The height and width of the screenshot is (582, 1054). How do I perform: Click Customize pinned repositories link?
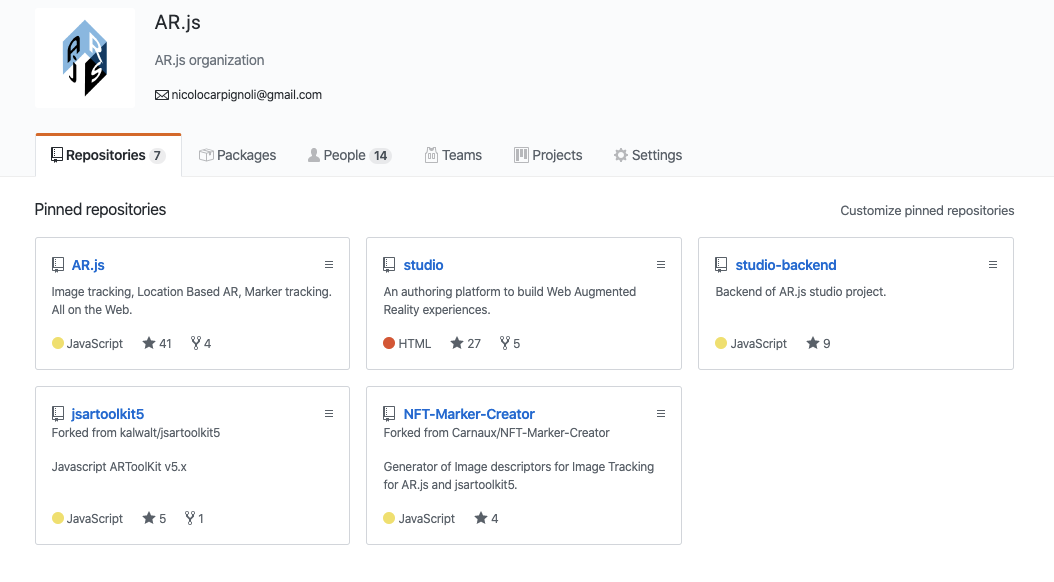[x=927, y=211]
